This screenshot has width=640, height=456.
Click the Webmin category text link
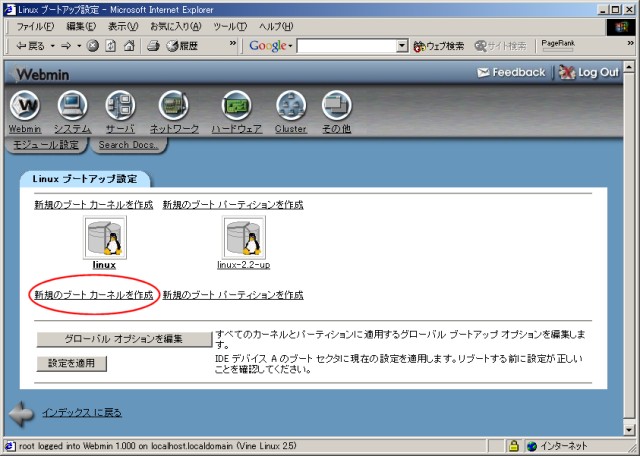(x=25, y=129)
